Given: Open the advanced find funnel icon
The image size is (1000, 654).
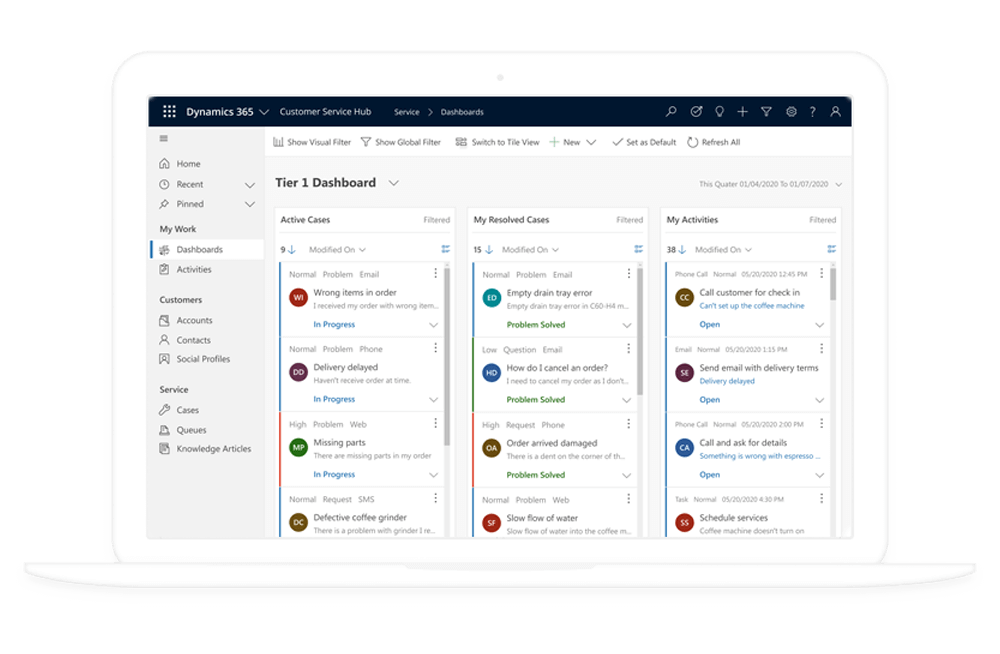Looking at the screenshot, I should [x=766, y=112].
